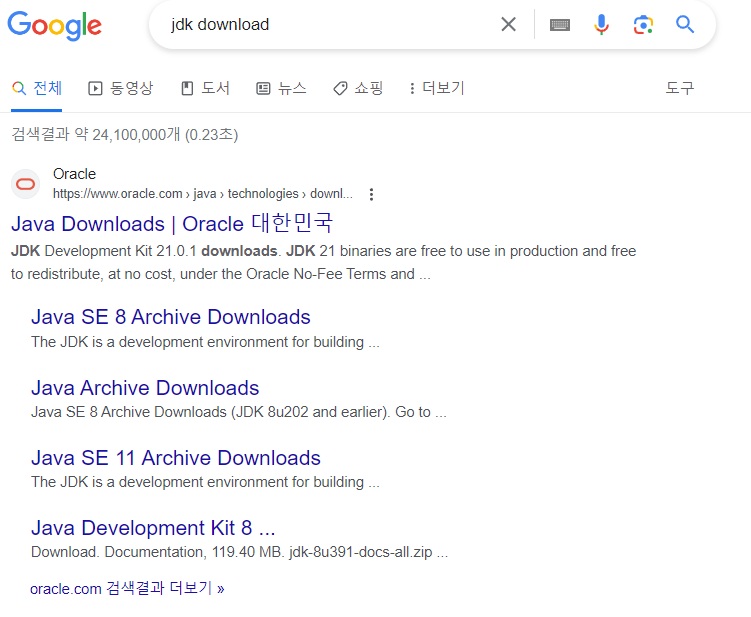Switch to the 도서 tab
The image size is (751, 617).
pos(205,88)
